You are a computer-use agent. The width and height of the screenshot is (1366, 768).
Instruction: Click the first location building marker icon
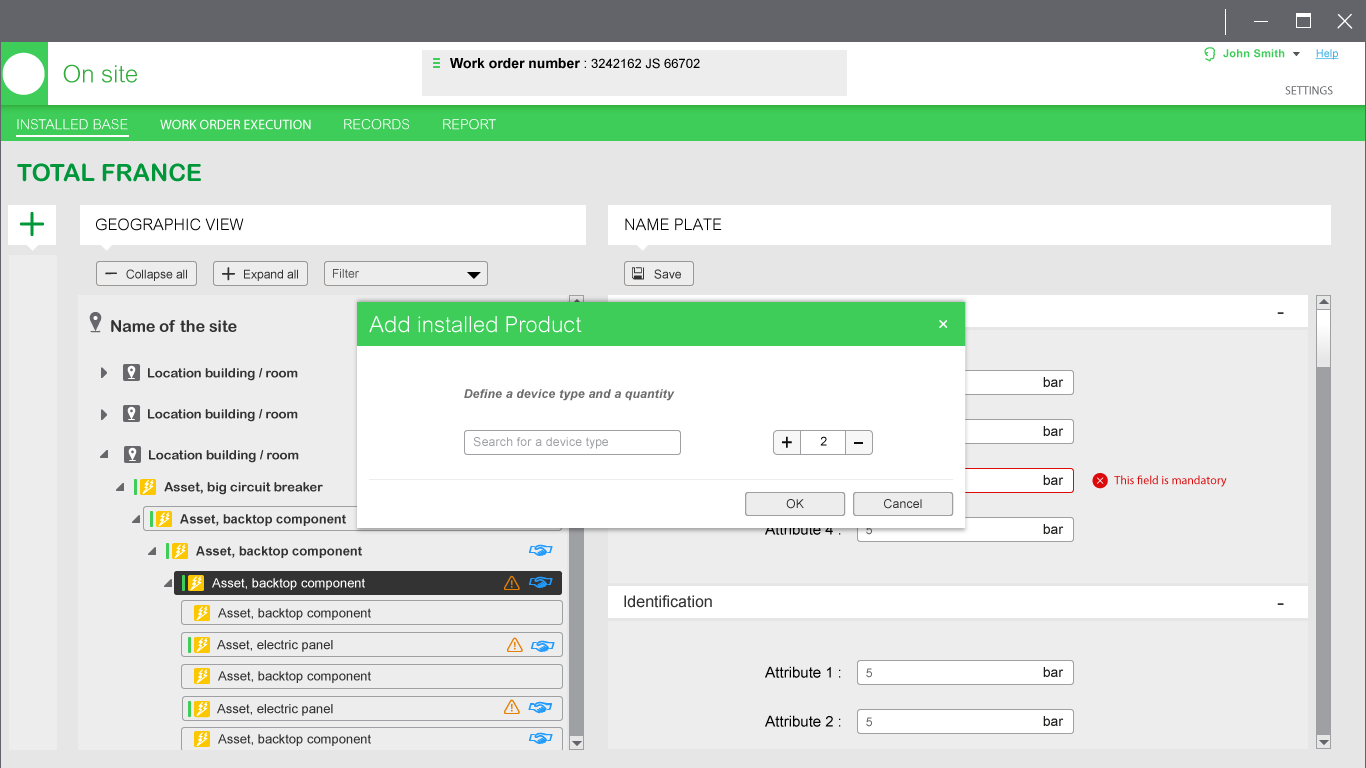pos(131,373)
